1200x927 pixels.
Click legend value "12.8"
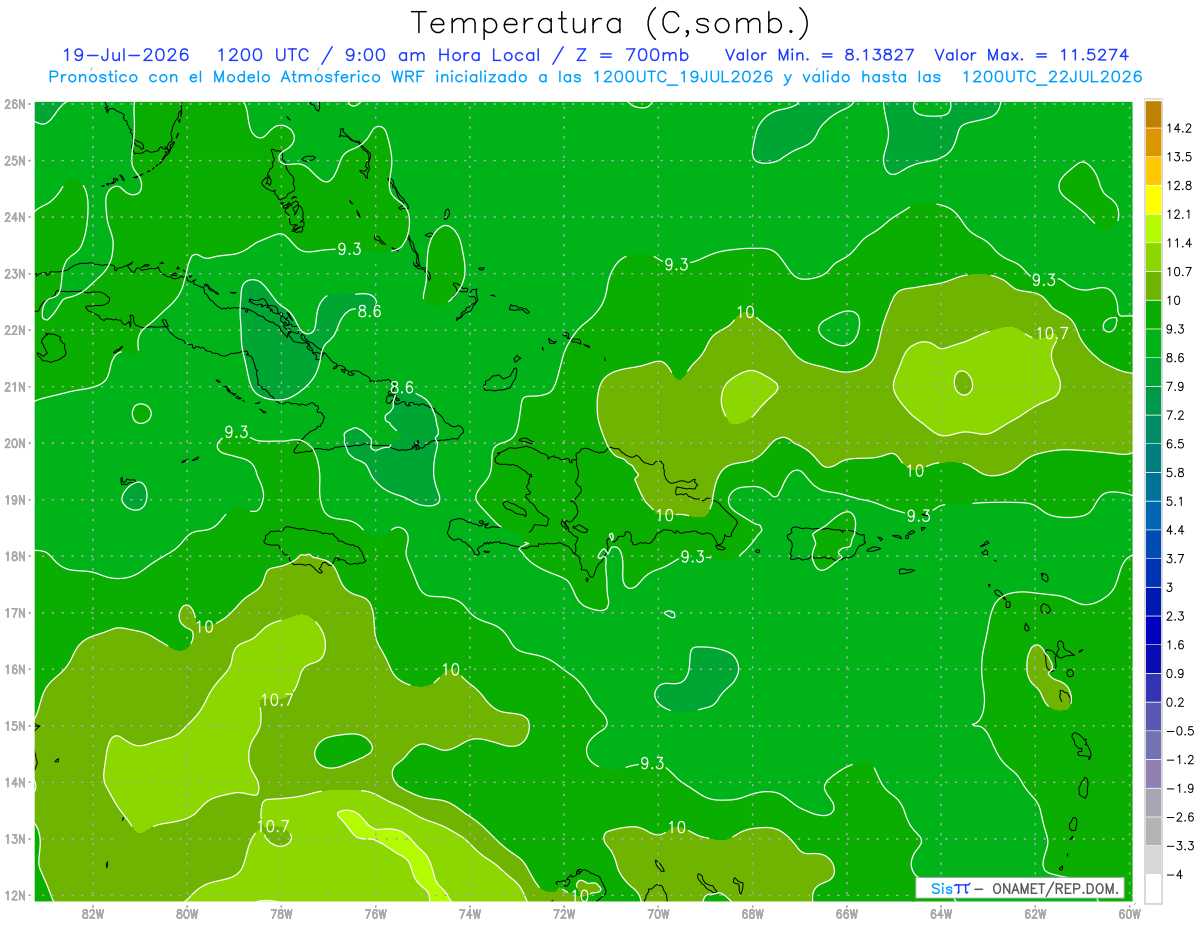tap(1178, 186)
